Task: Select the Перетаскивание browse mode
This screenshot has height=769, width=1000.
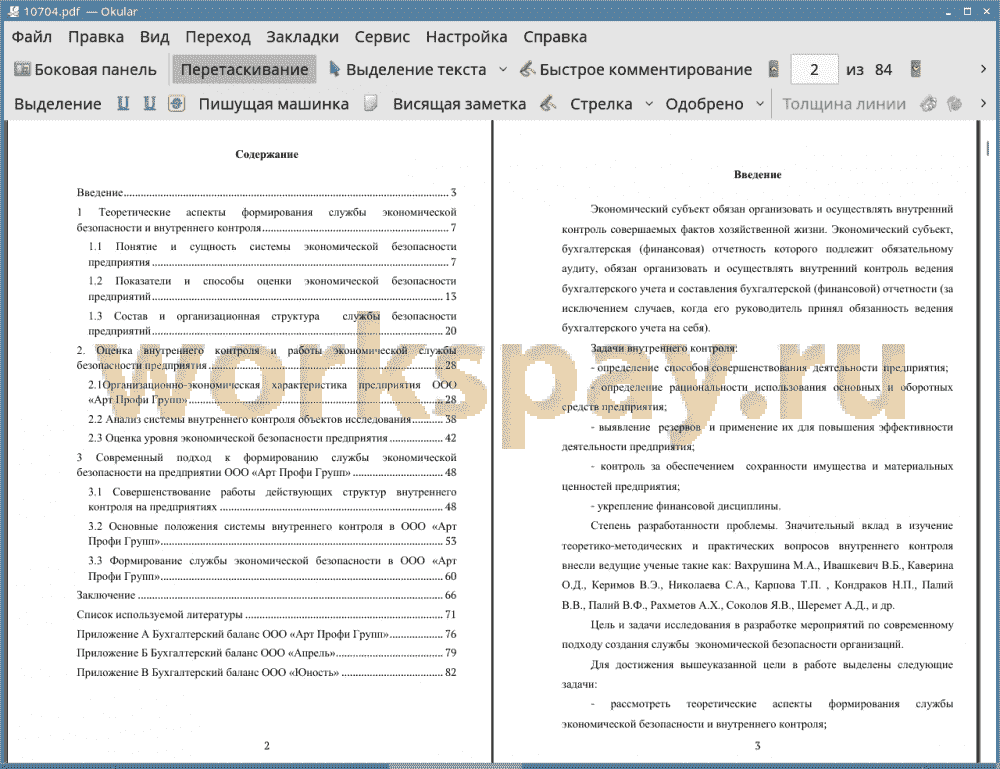Action: (244, 70)
